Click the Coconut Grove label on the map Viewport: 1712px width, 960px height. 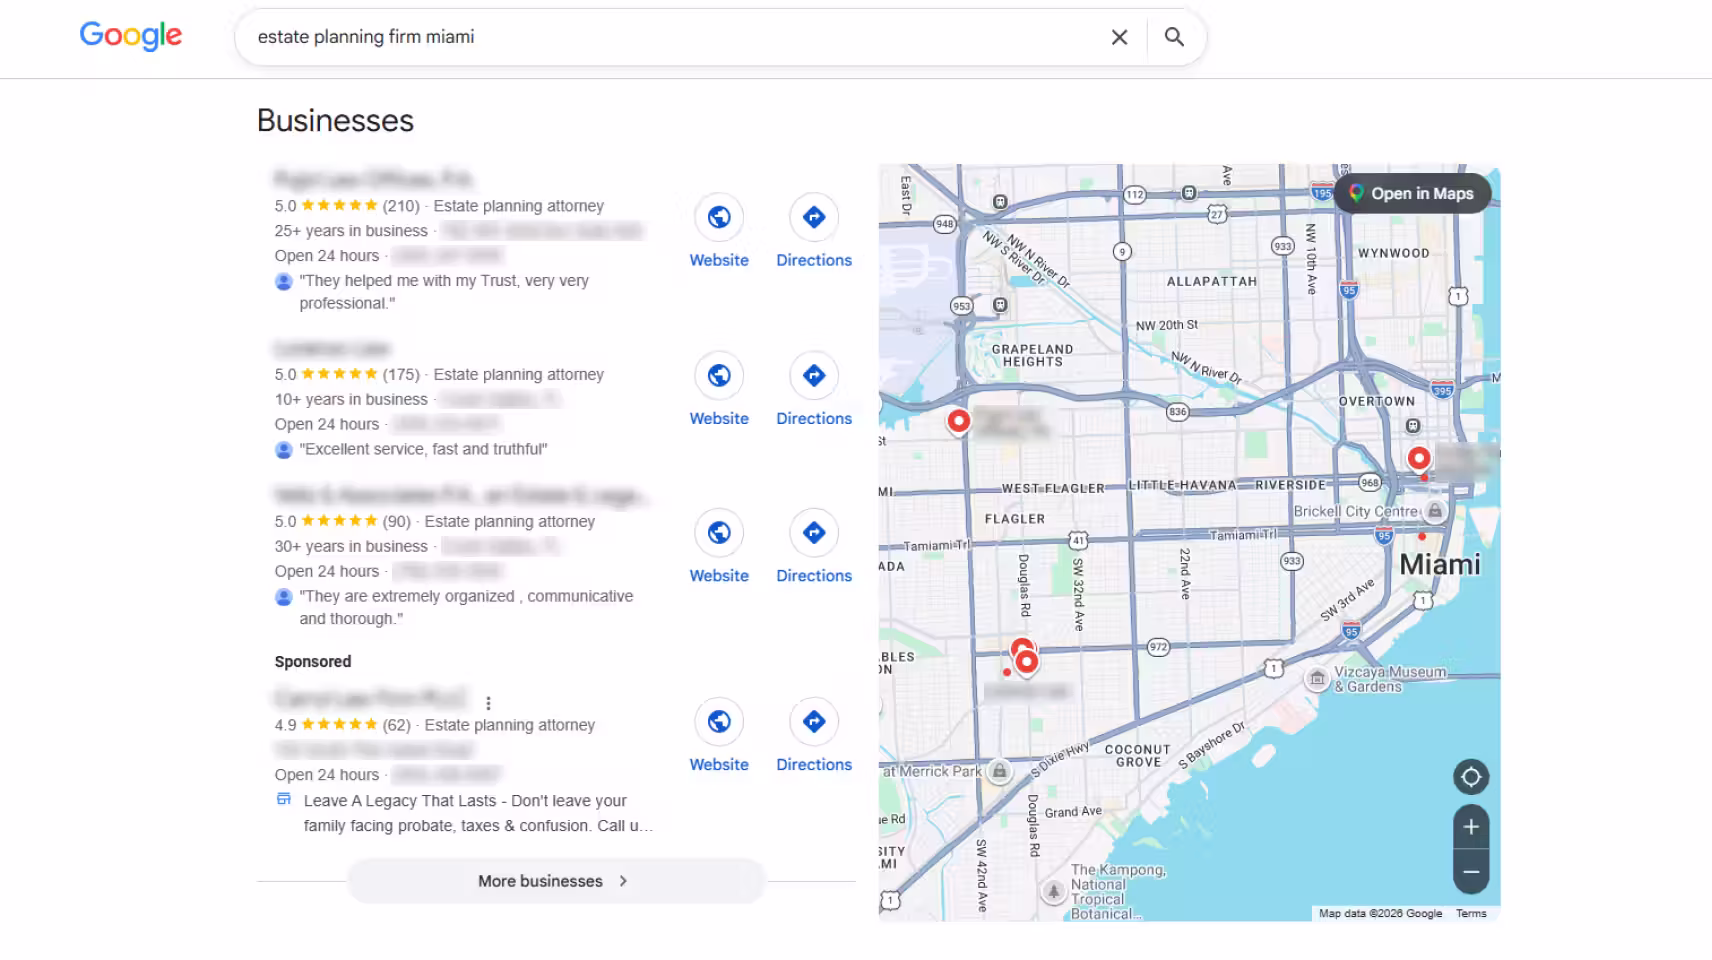point(1137,756)
